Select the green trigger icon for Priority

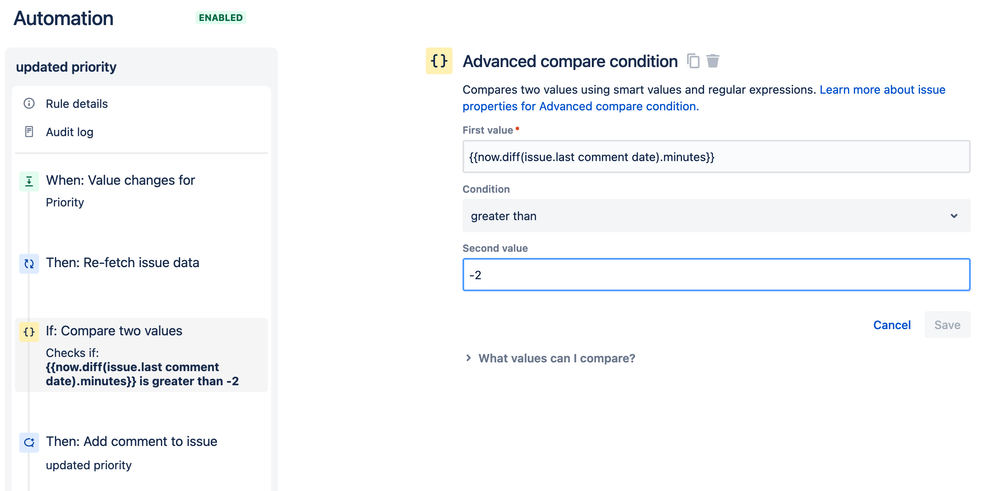tap(29, 181)
